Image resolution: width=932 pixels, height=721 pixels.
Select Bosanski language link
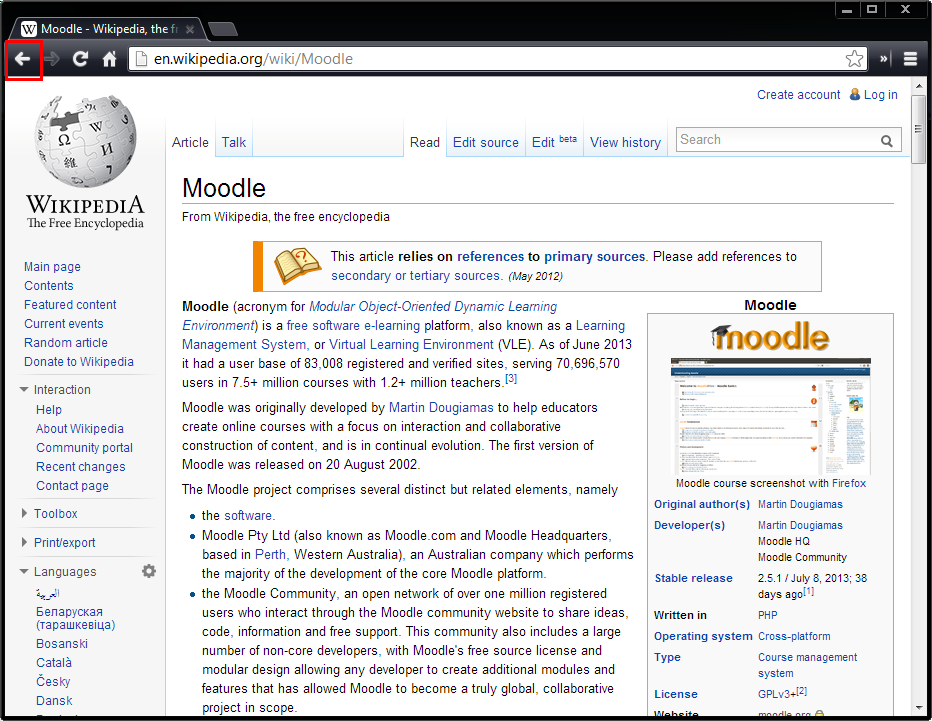point(62,644)
